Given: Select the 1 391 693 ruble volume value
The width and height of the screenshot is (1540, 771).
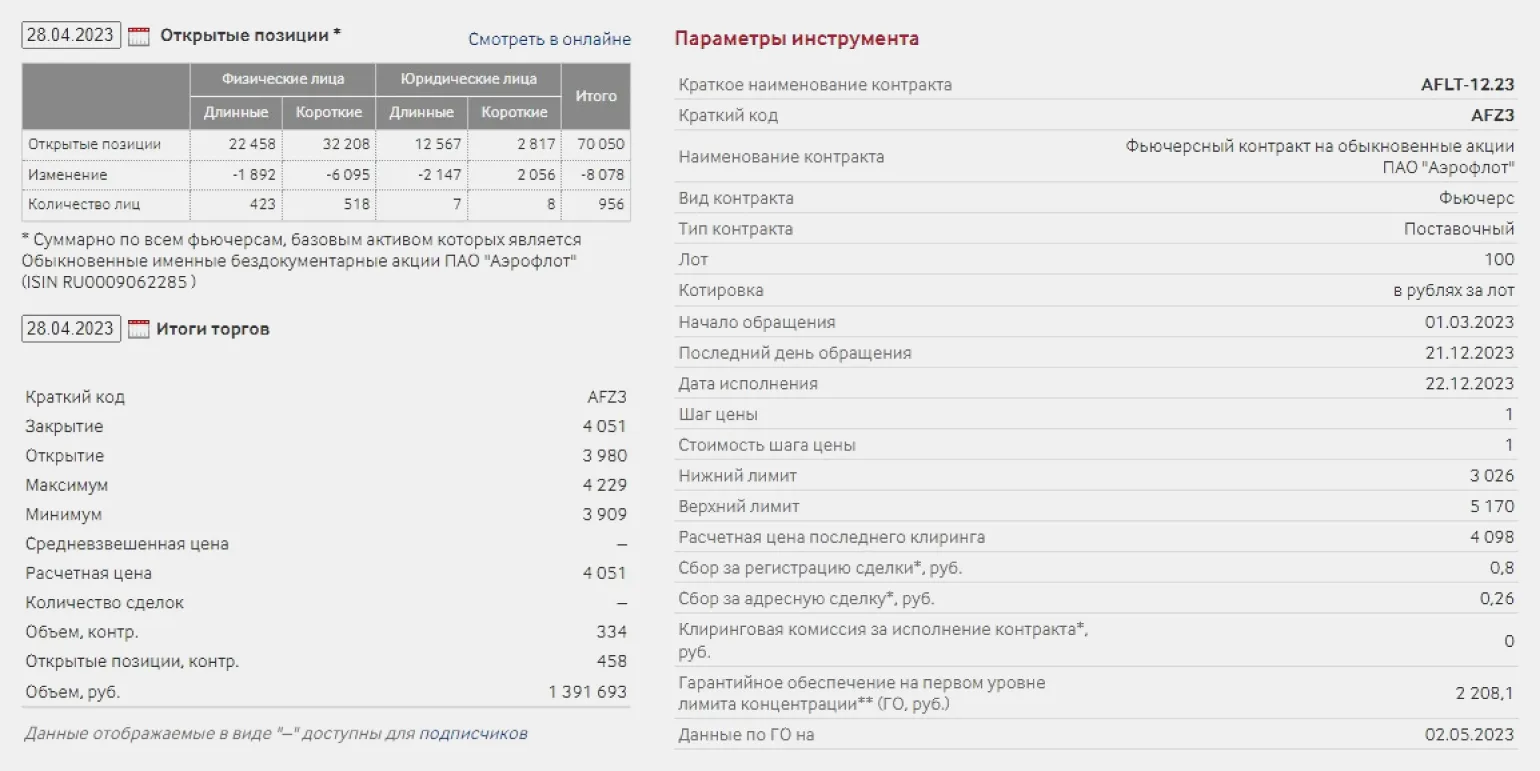Looking at the screenshot, I should (587, 691).
